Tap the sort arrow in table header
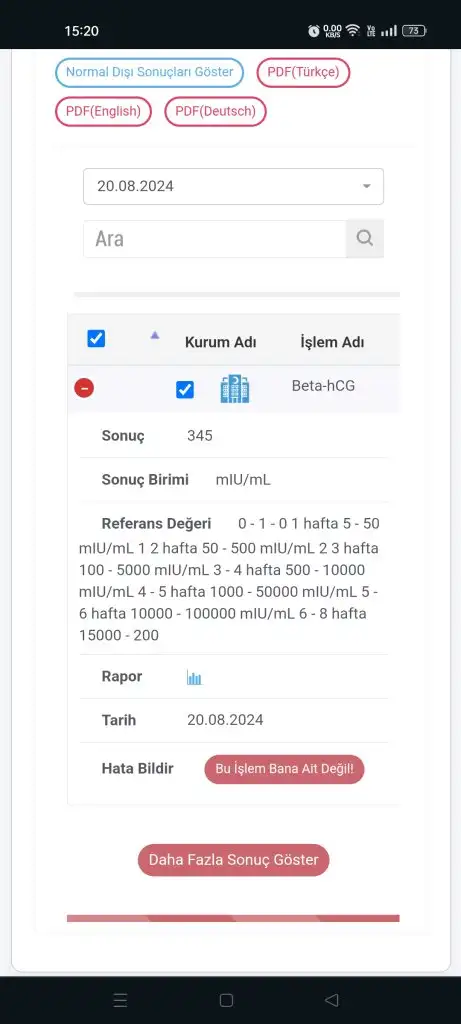 155,335
